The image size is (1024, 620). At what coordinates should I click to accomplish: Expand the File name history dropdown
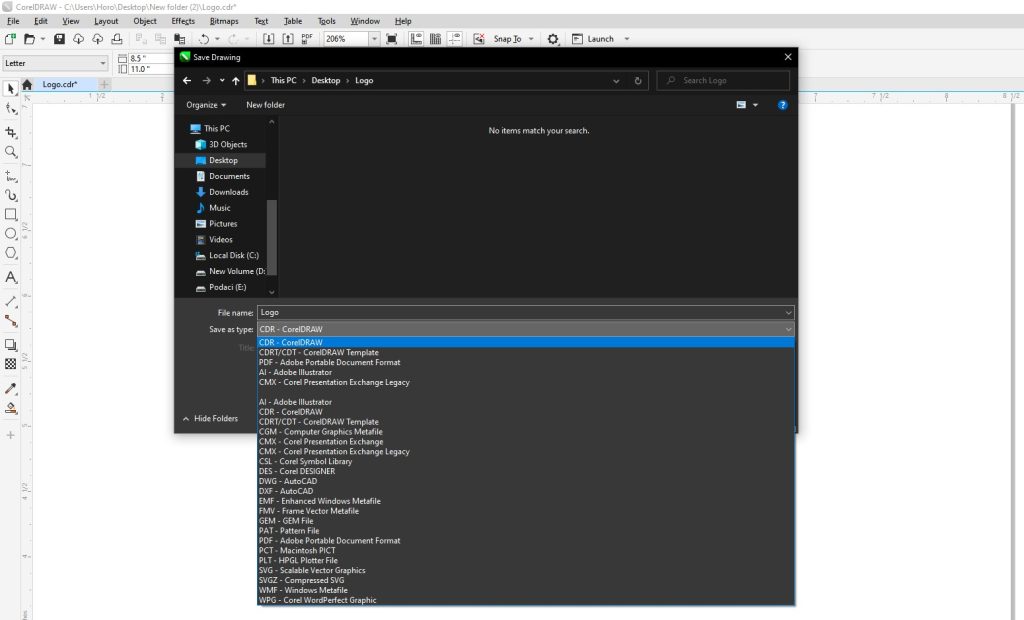(x=788, y=313)
